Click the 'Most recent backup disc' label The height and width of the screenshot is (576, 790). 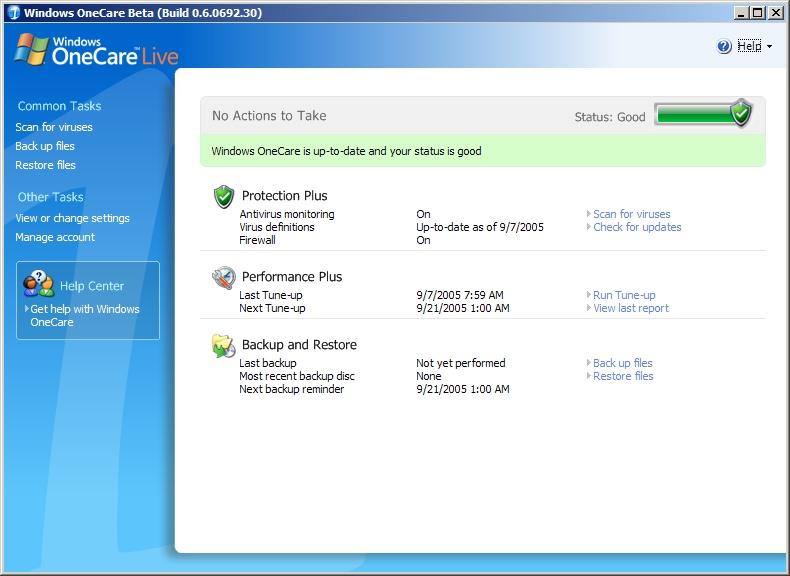(x=297, y=376)
